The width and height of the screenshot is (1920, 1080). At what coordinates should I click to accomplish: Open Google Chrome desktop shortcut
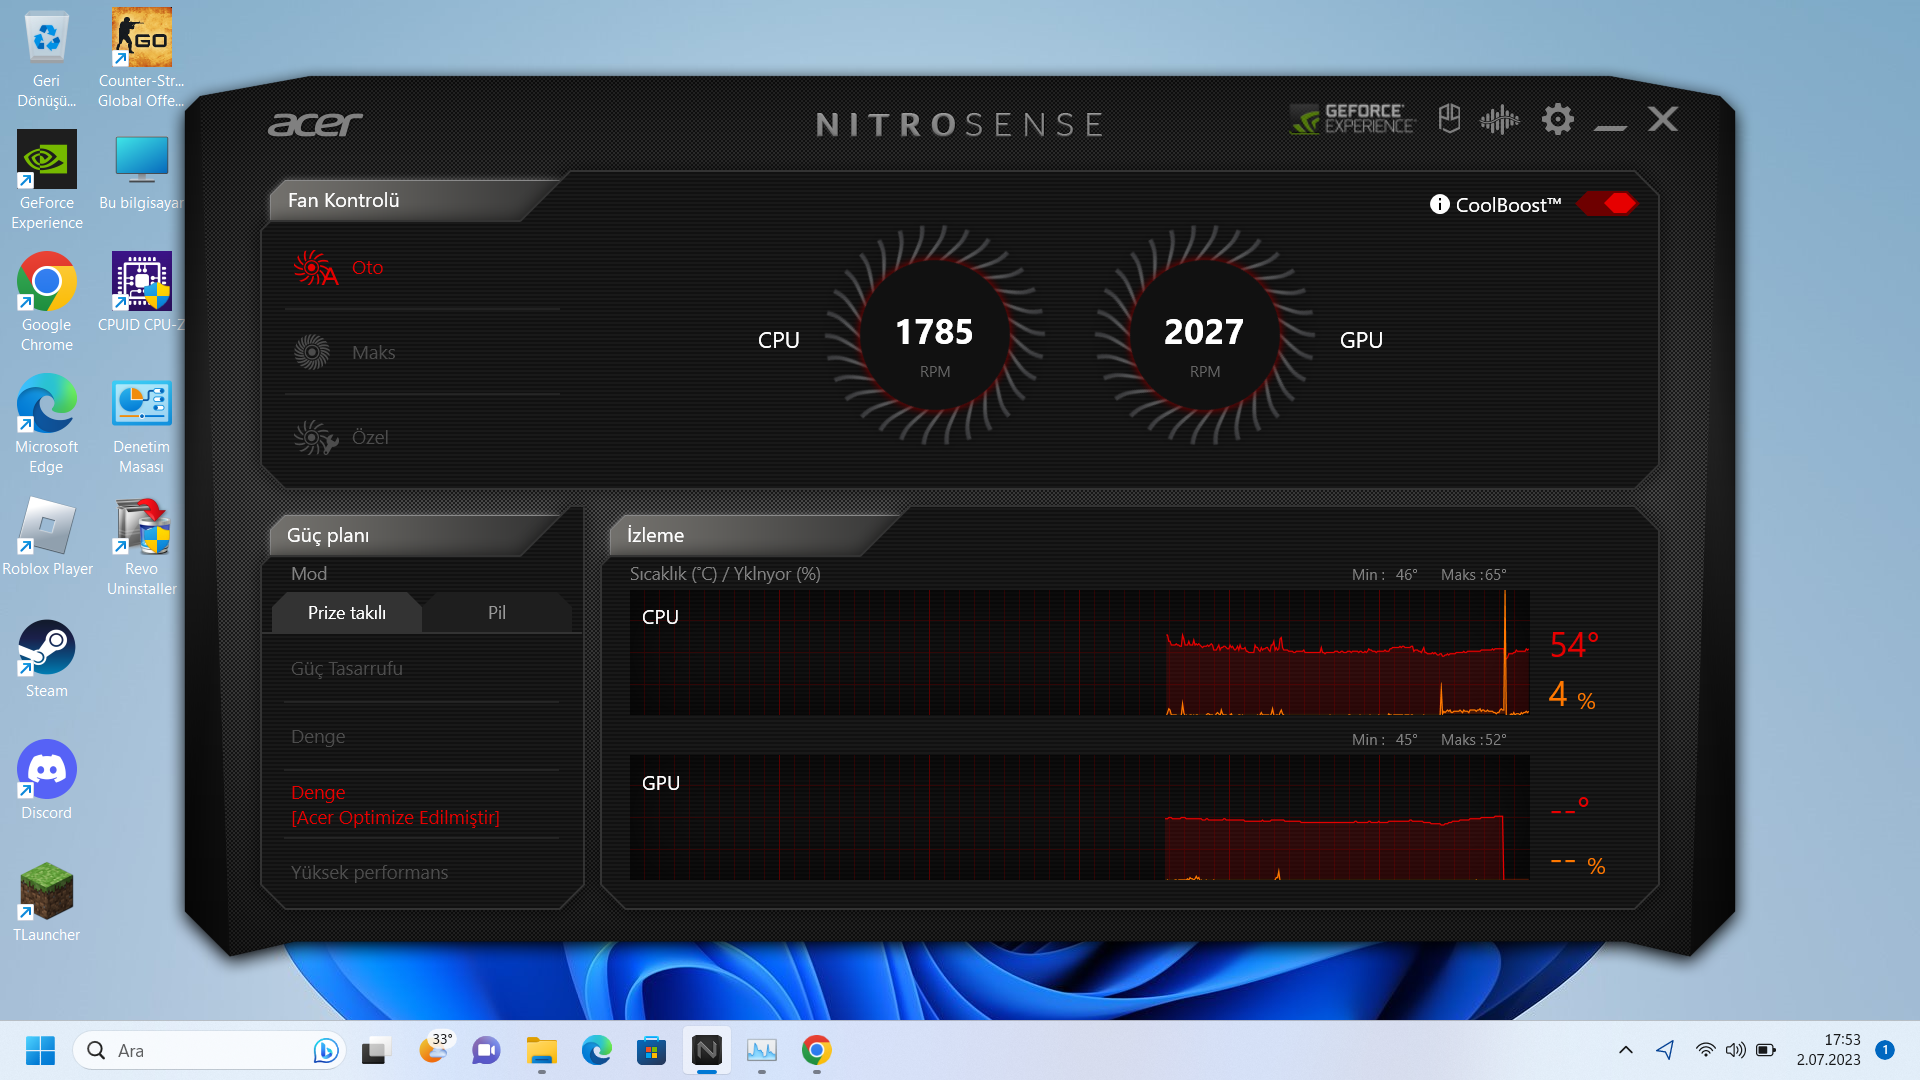pos(46,302)
